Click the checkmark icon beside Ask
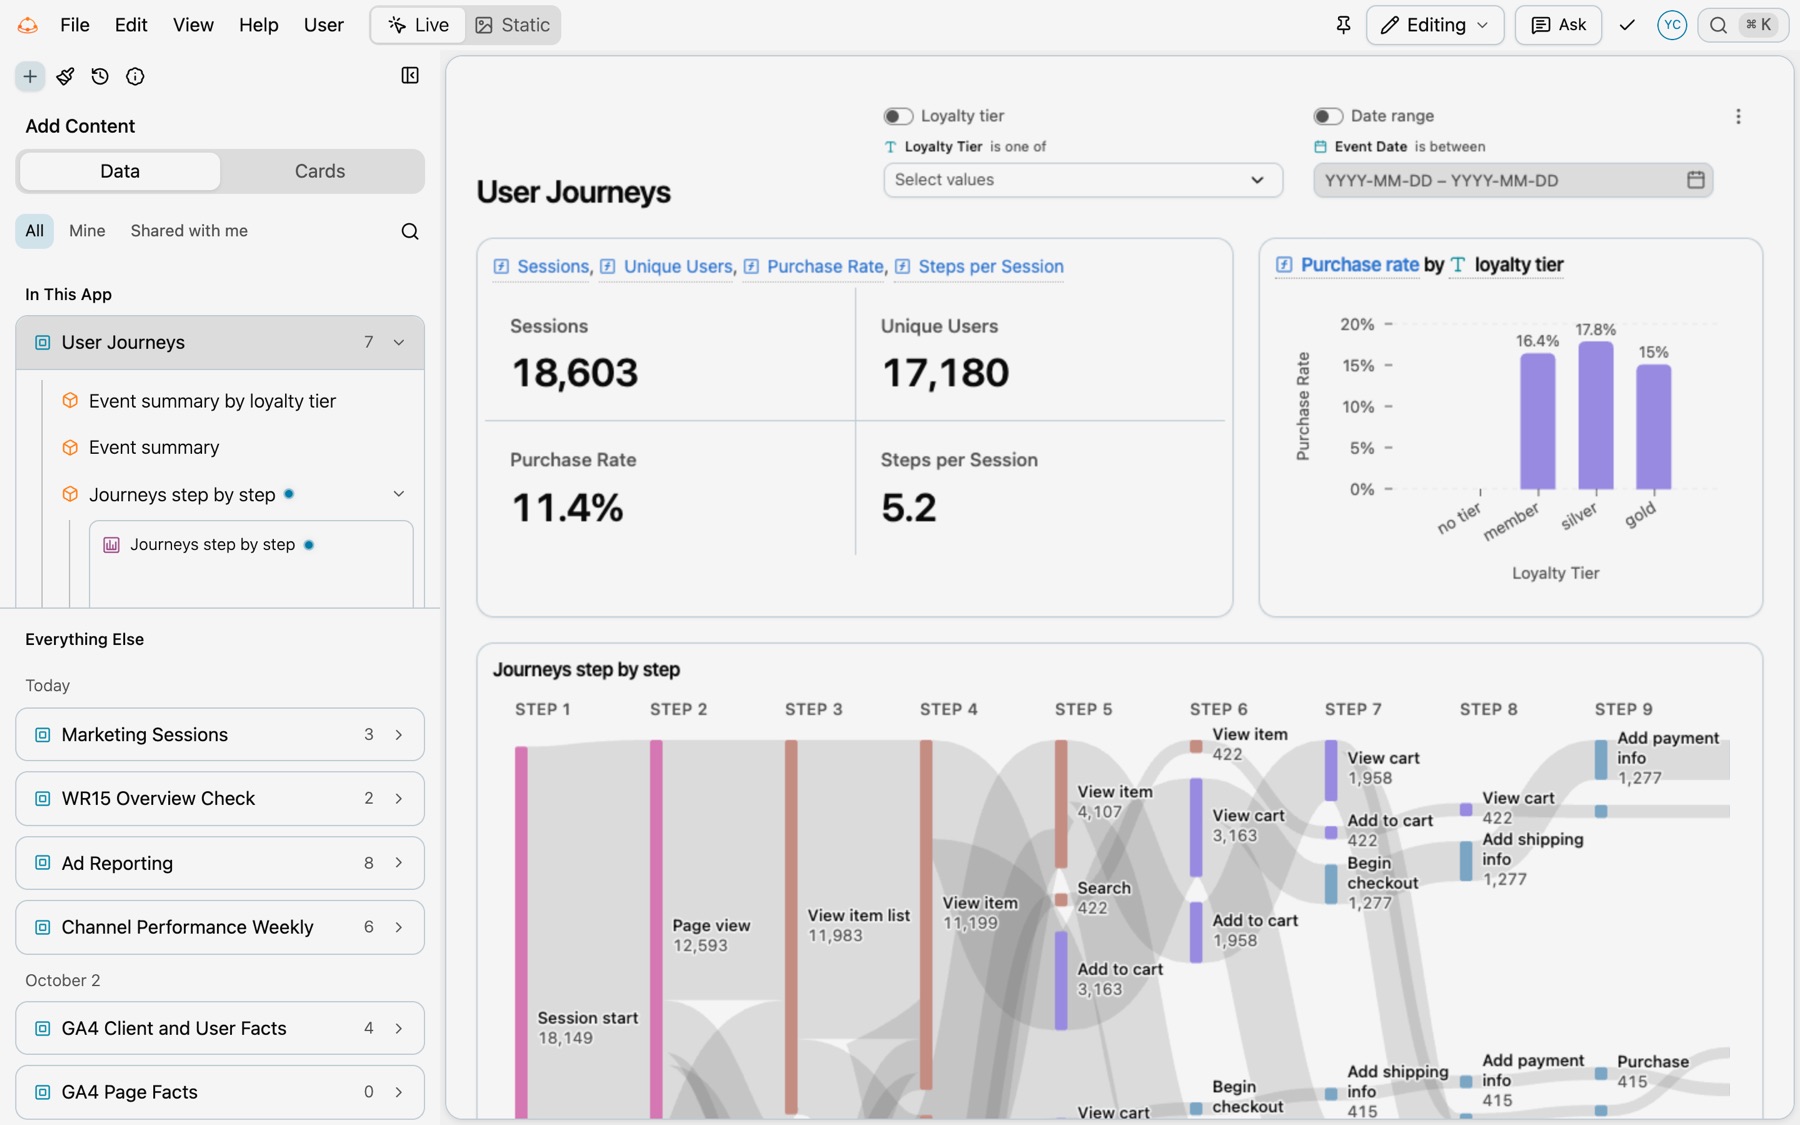 (x=1627, y=25)
